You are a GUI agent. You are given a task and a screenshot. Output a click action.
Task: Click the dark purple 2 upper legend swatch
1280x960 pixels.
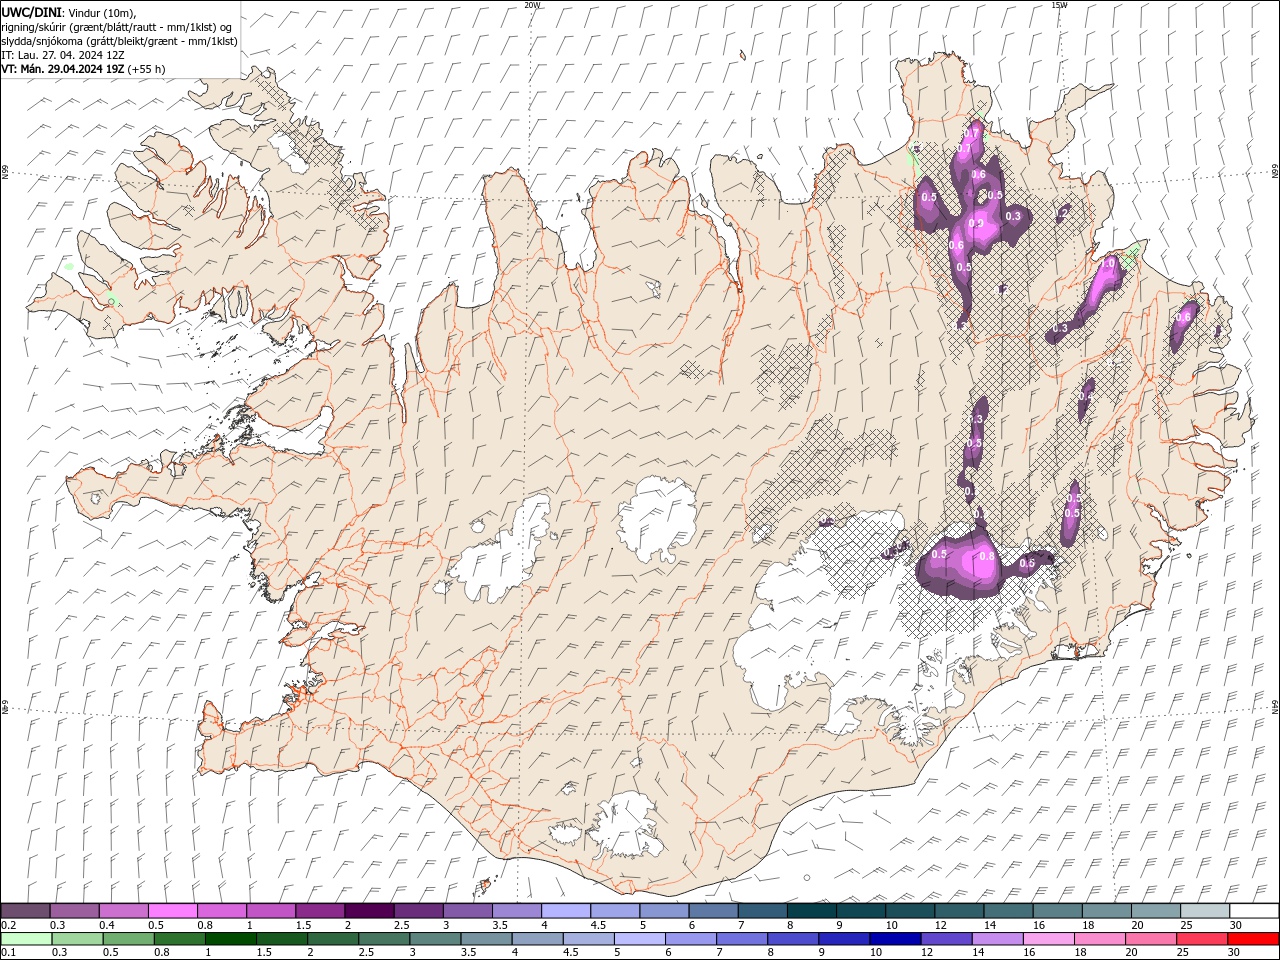(x=368, y=911)
